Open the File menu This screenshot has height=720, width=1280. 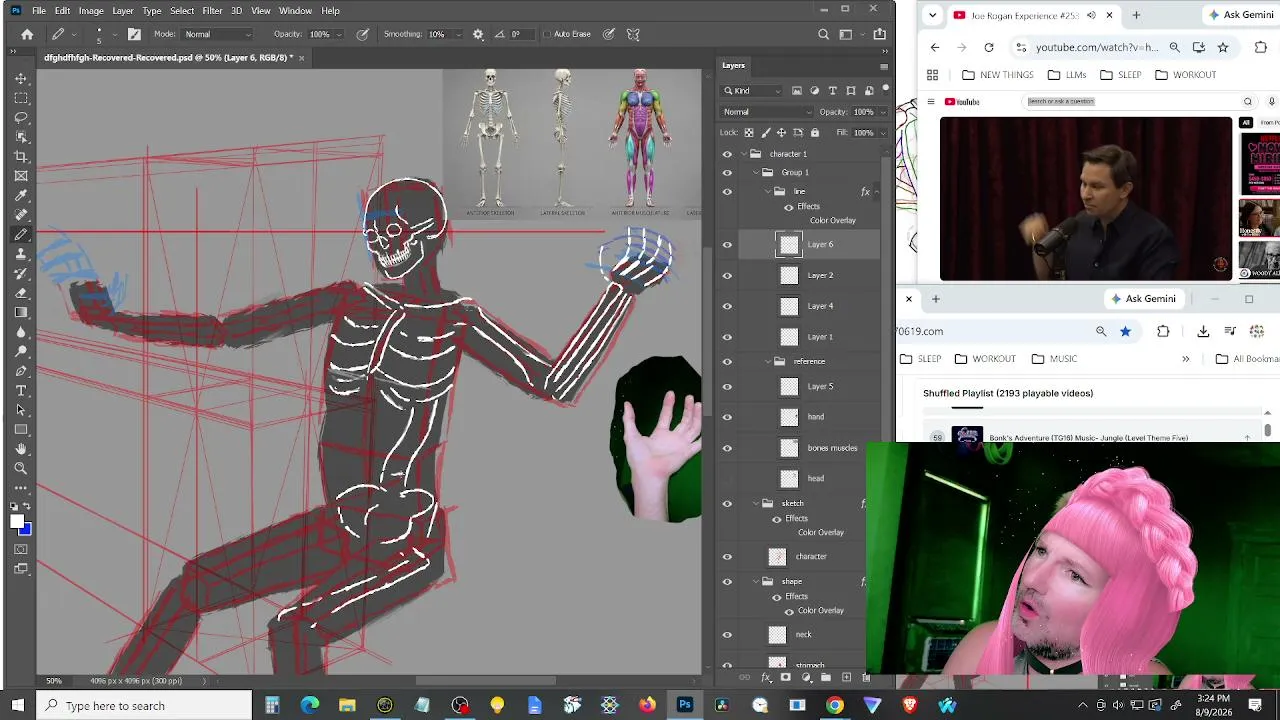(x=39, y=10)
